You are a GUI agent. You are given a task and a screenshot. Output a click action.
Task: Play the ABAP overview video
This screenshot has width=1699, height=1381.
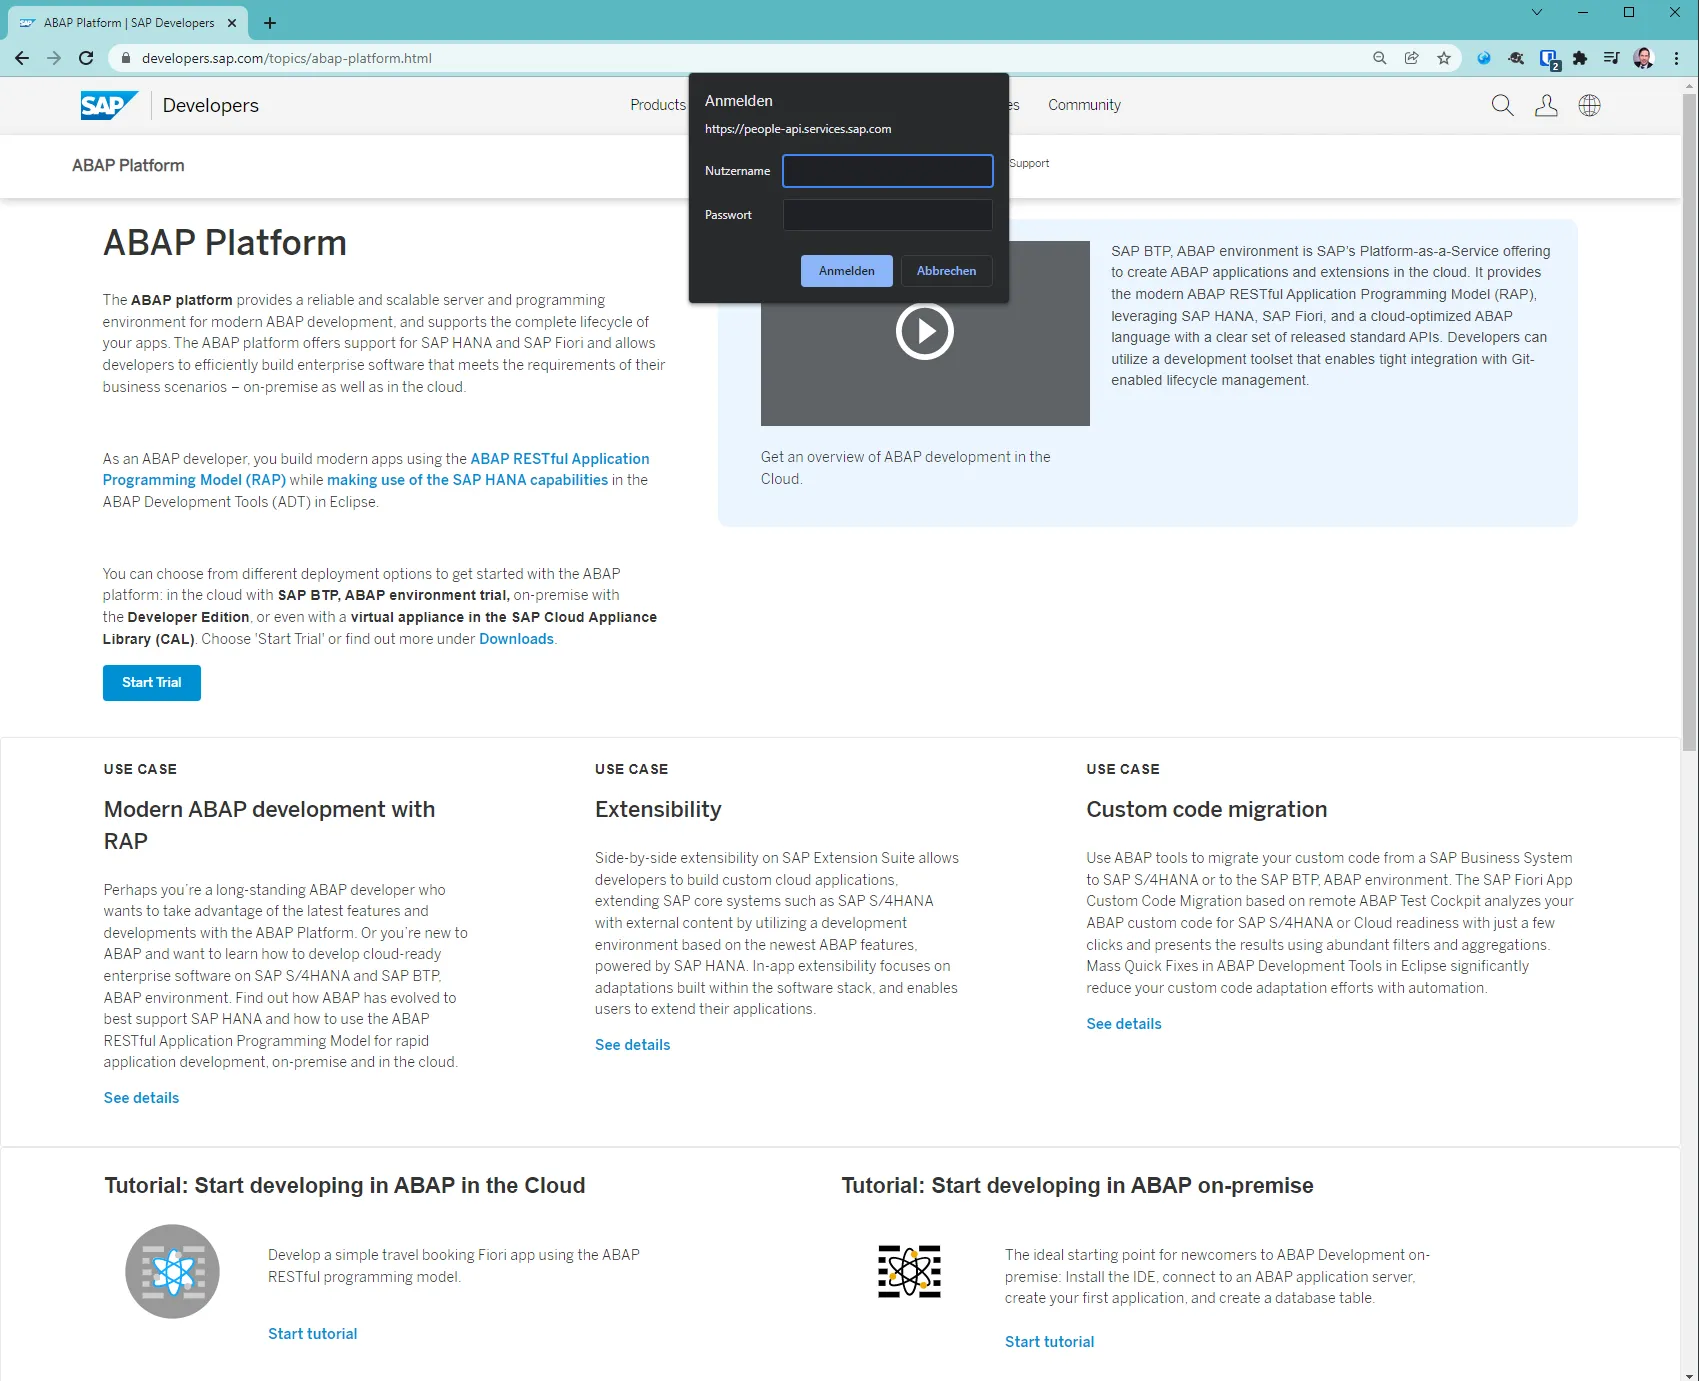924,331
